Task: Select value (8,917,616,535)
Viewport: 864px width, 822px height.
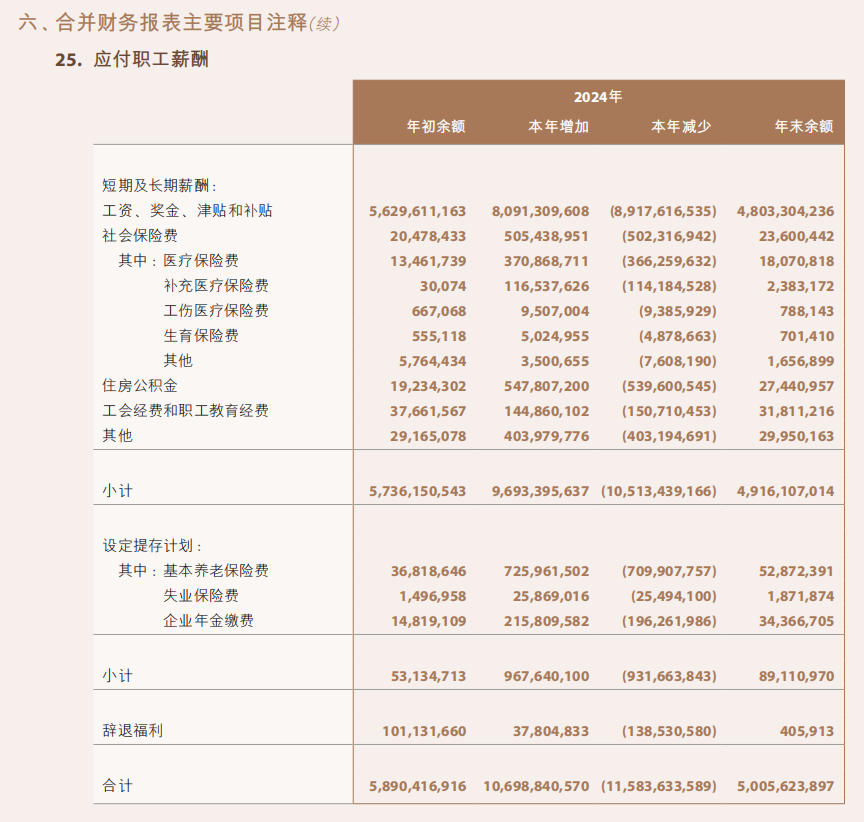Action: coord(663,211)
